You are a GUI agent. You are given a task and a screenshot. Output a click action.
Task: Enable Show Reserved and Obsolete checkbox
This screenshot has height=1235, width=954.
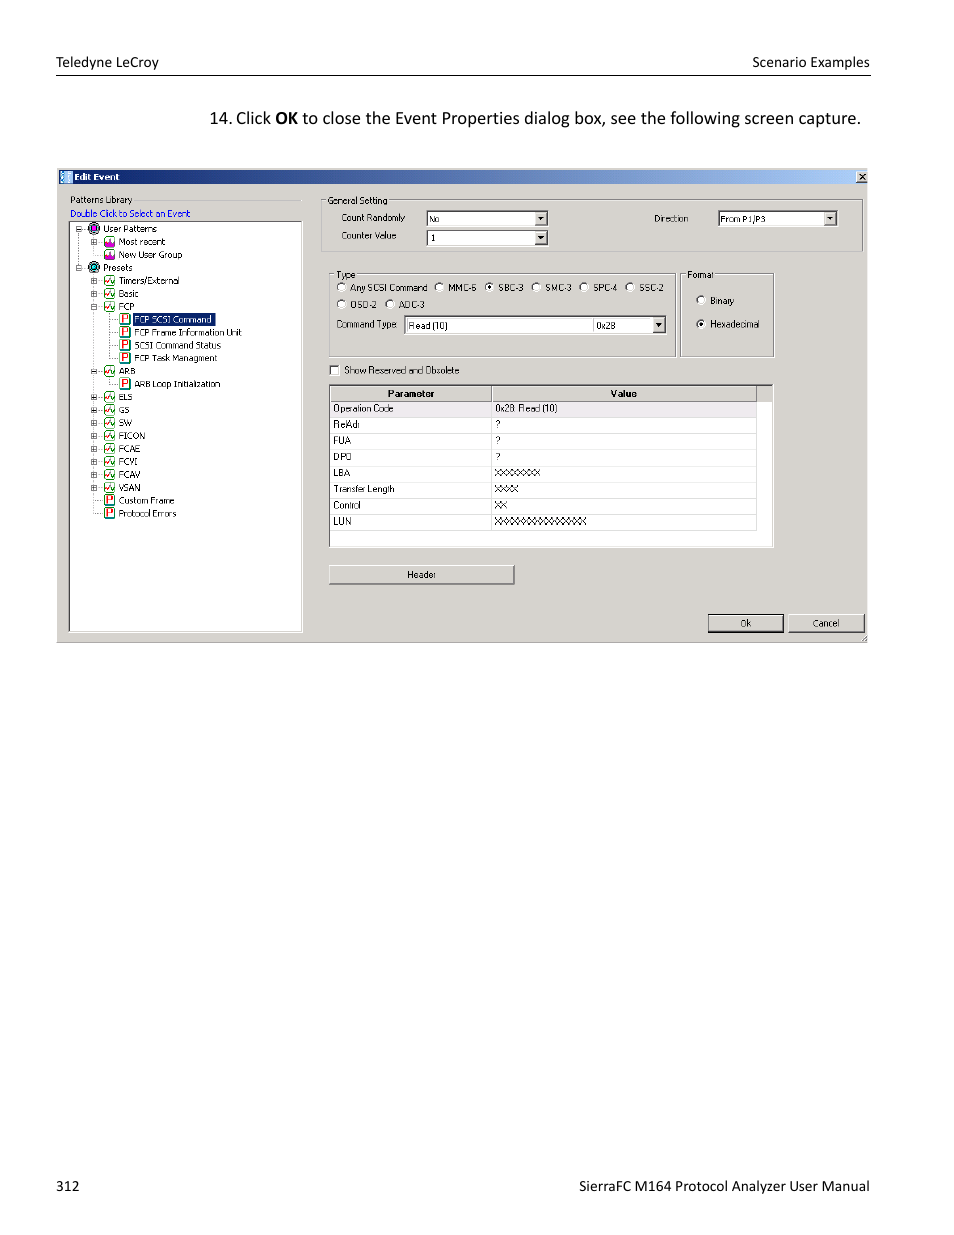335,370
